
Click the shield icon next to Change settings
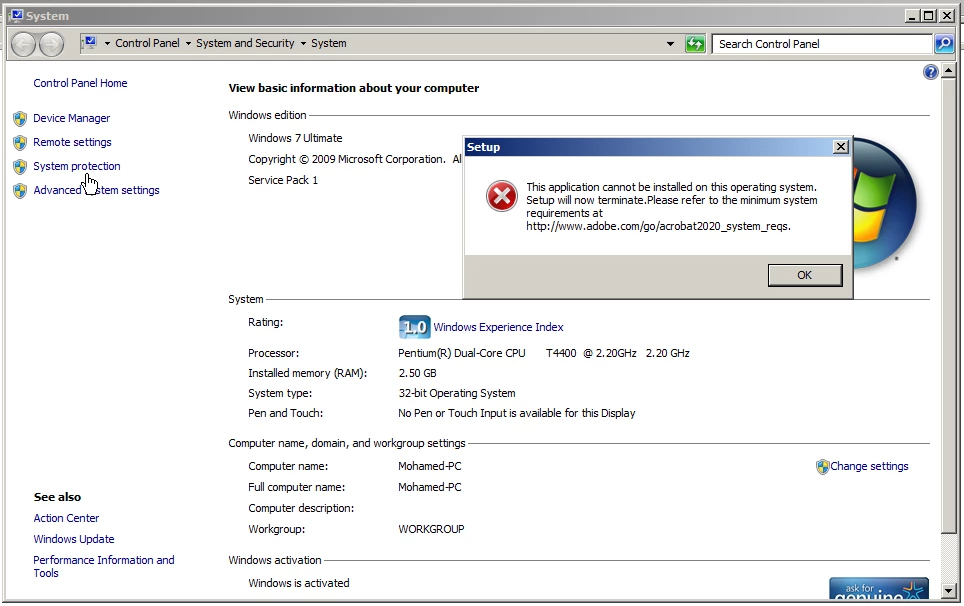(x=823, y=467)
